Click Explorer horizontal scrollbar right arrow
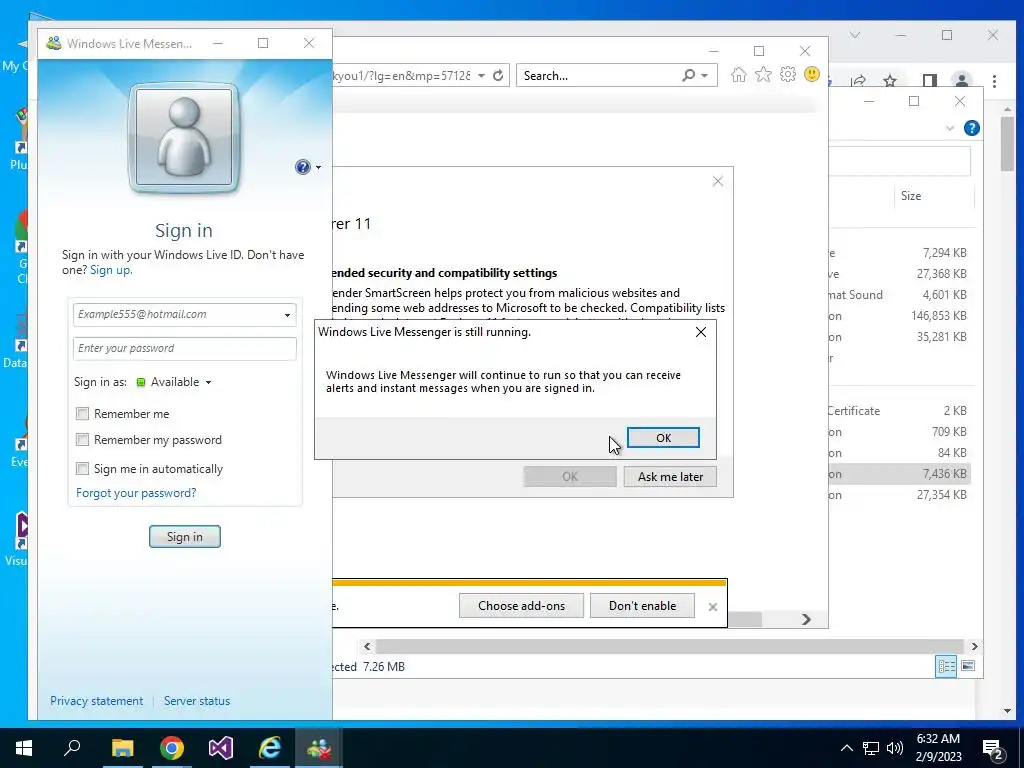The width and height of the screenshot is (1024, 768). click(974, 647)
